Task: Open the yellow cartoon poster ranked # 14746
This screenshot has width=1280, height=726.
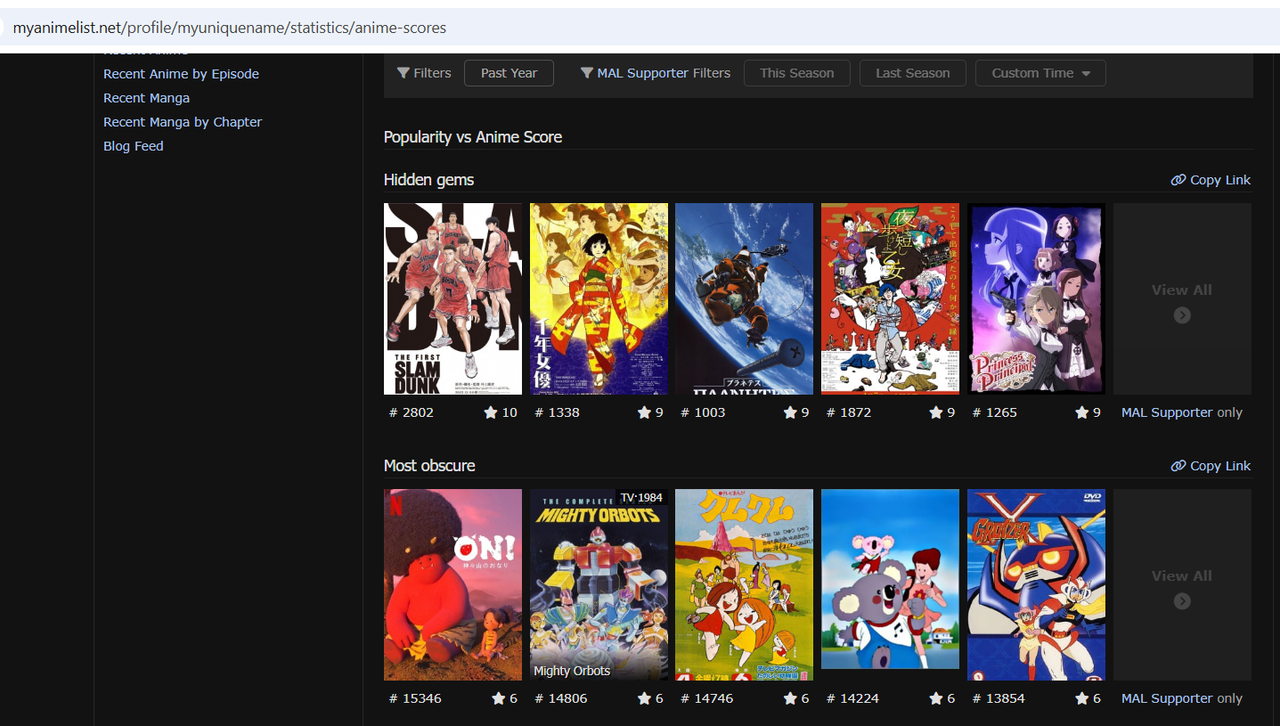Action: (x=744, y=585)
